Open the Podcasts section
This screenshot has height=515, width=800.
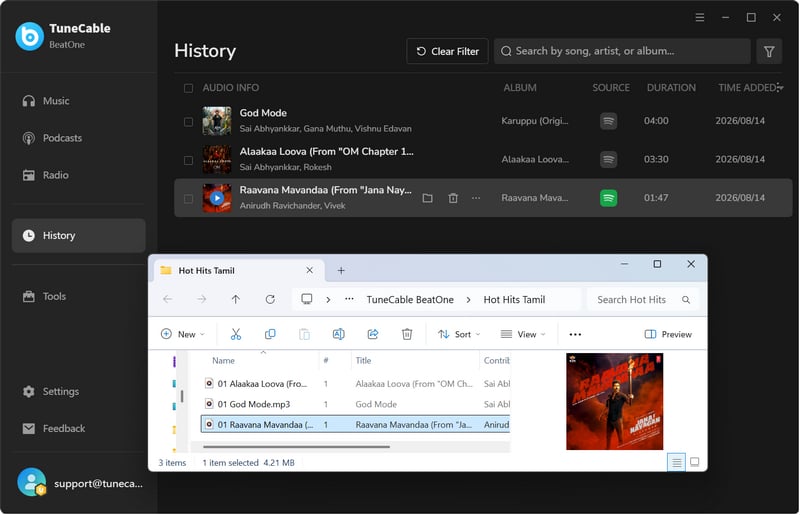(78, 138)
